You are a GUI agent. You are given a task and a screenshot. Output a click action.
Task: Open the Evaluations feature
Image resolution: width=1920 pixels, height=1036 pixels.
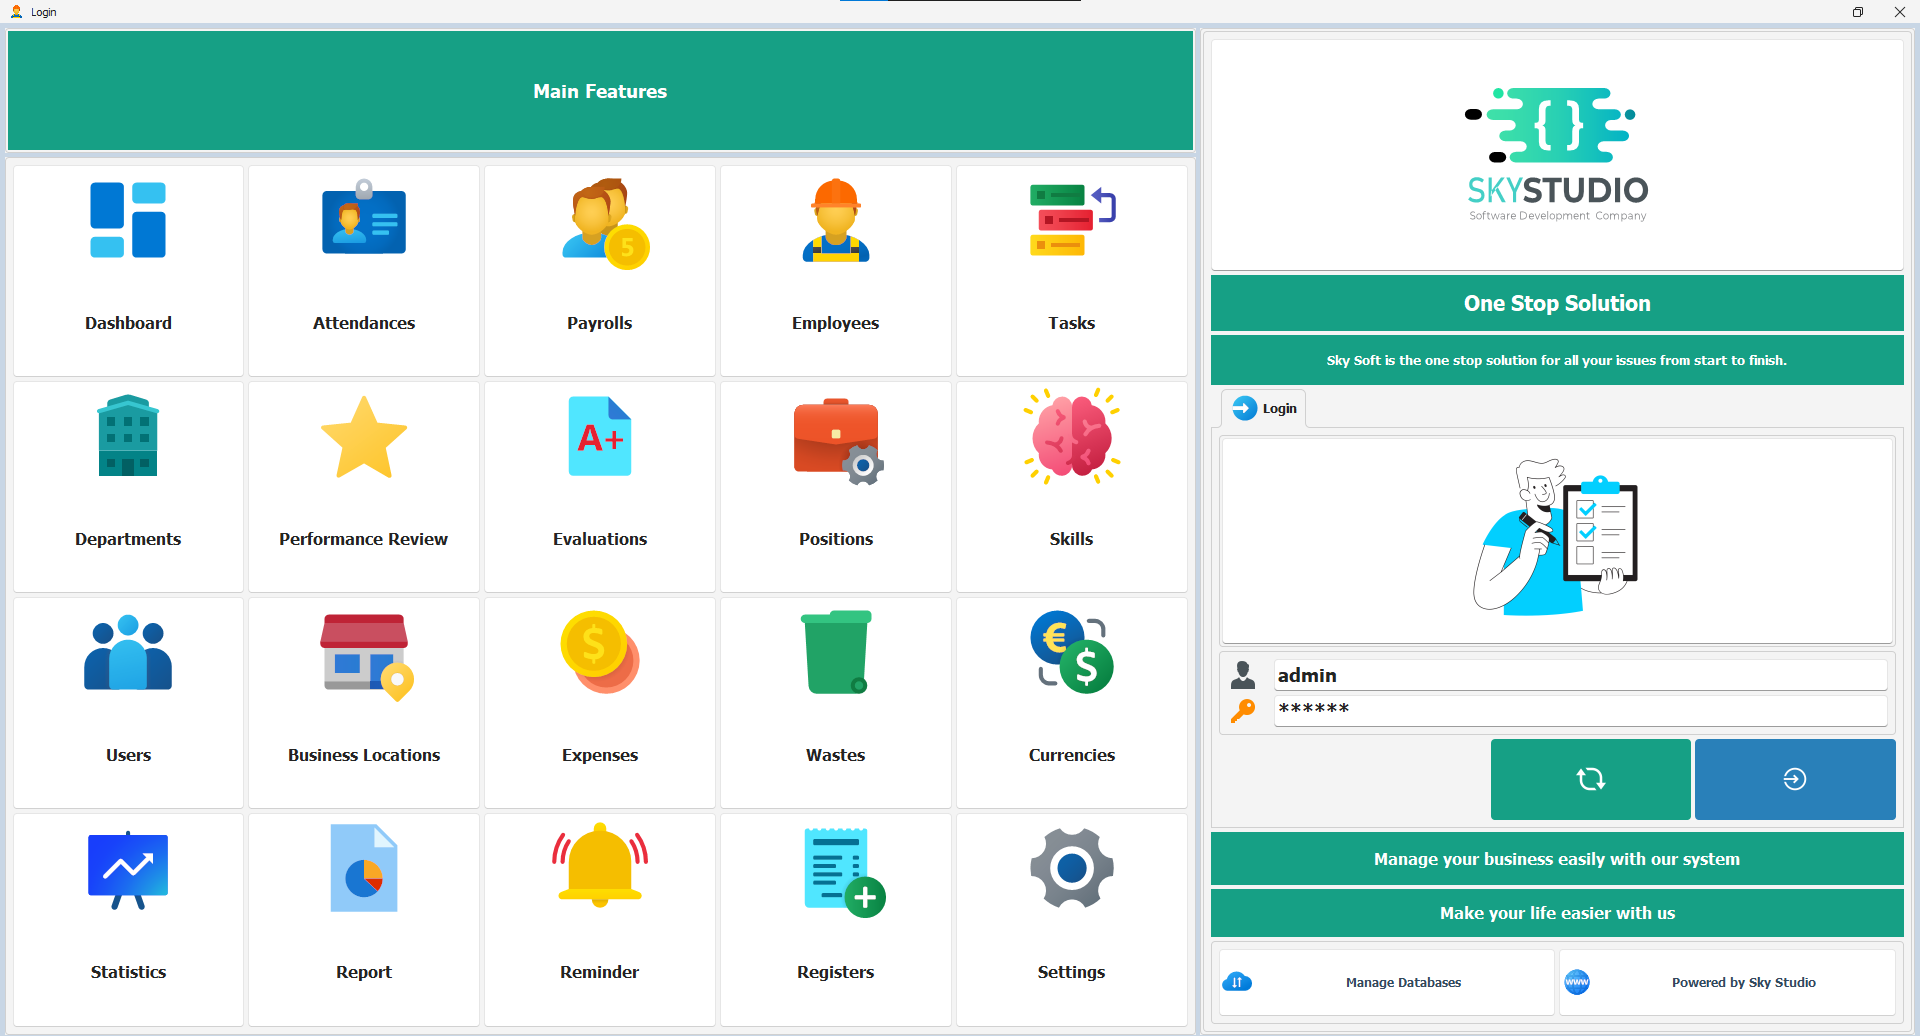pyautogui.click(x=599, y=486)
